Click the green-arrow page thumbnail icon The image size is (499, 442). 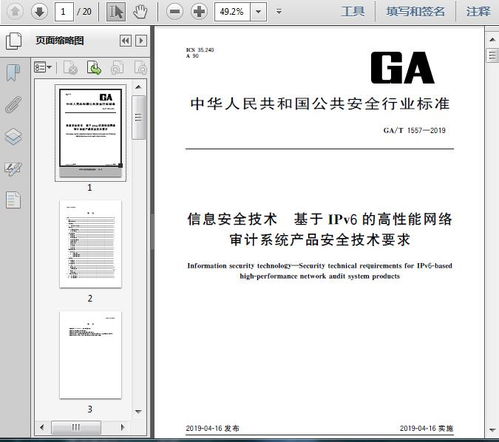tap(94, 68)
